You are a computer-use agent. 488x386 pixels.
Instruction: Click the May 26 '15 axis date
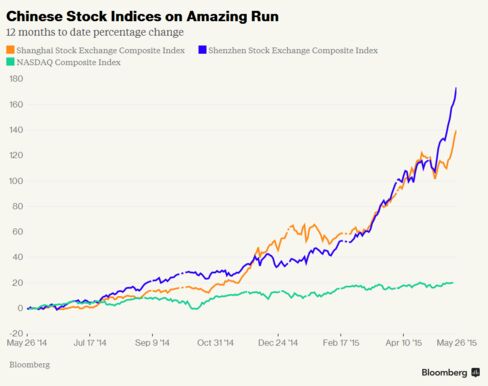pyautogui.click(x=457, y=343)
